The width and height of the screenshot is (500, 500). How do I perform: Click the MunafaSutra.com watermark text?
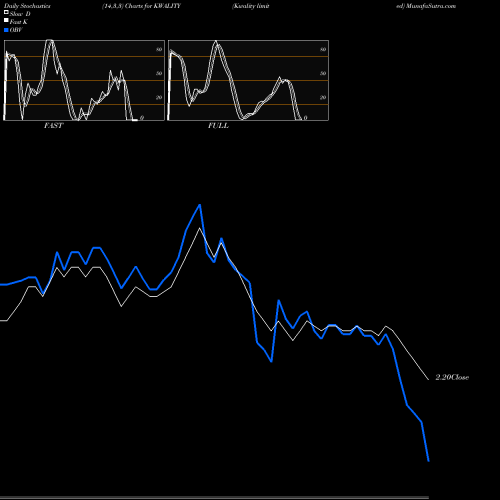click(431, 6)
